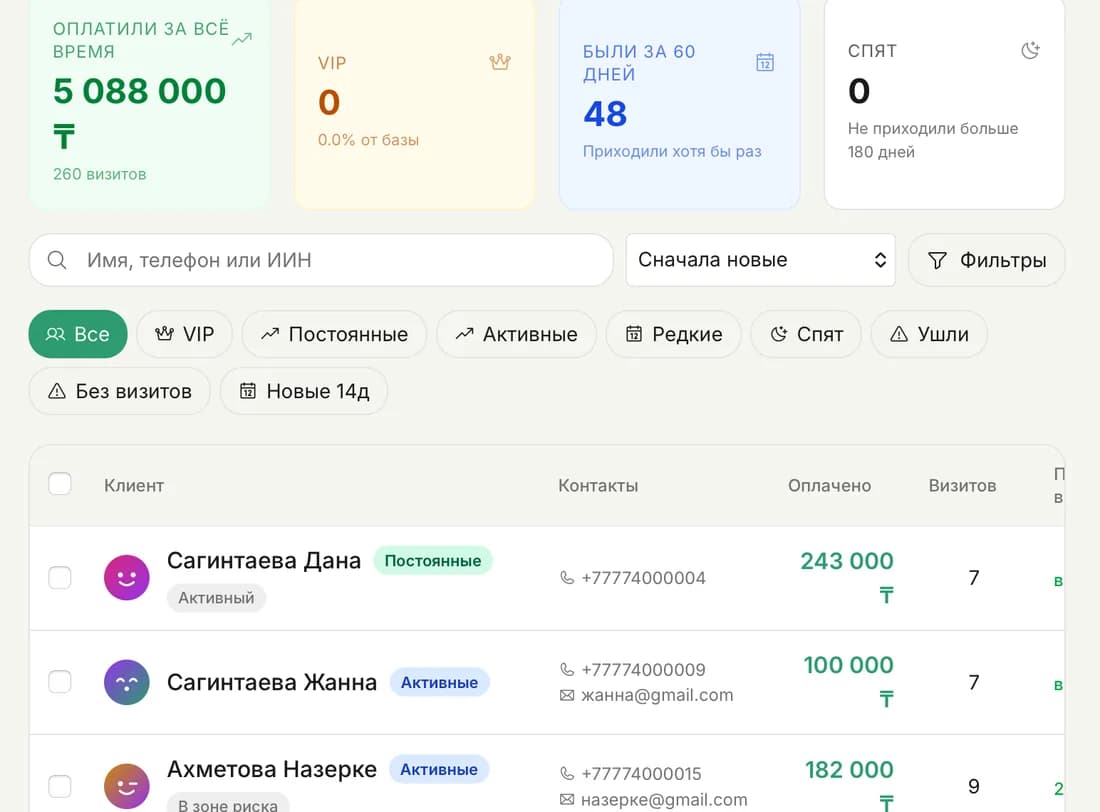Click the email жанна@gmail.com

657,695
